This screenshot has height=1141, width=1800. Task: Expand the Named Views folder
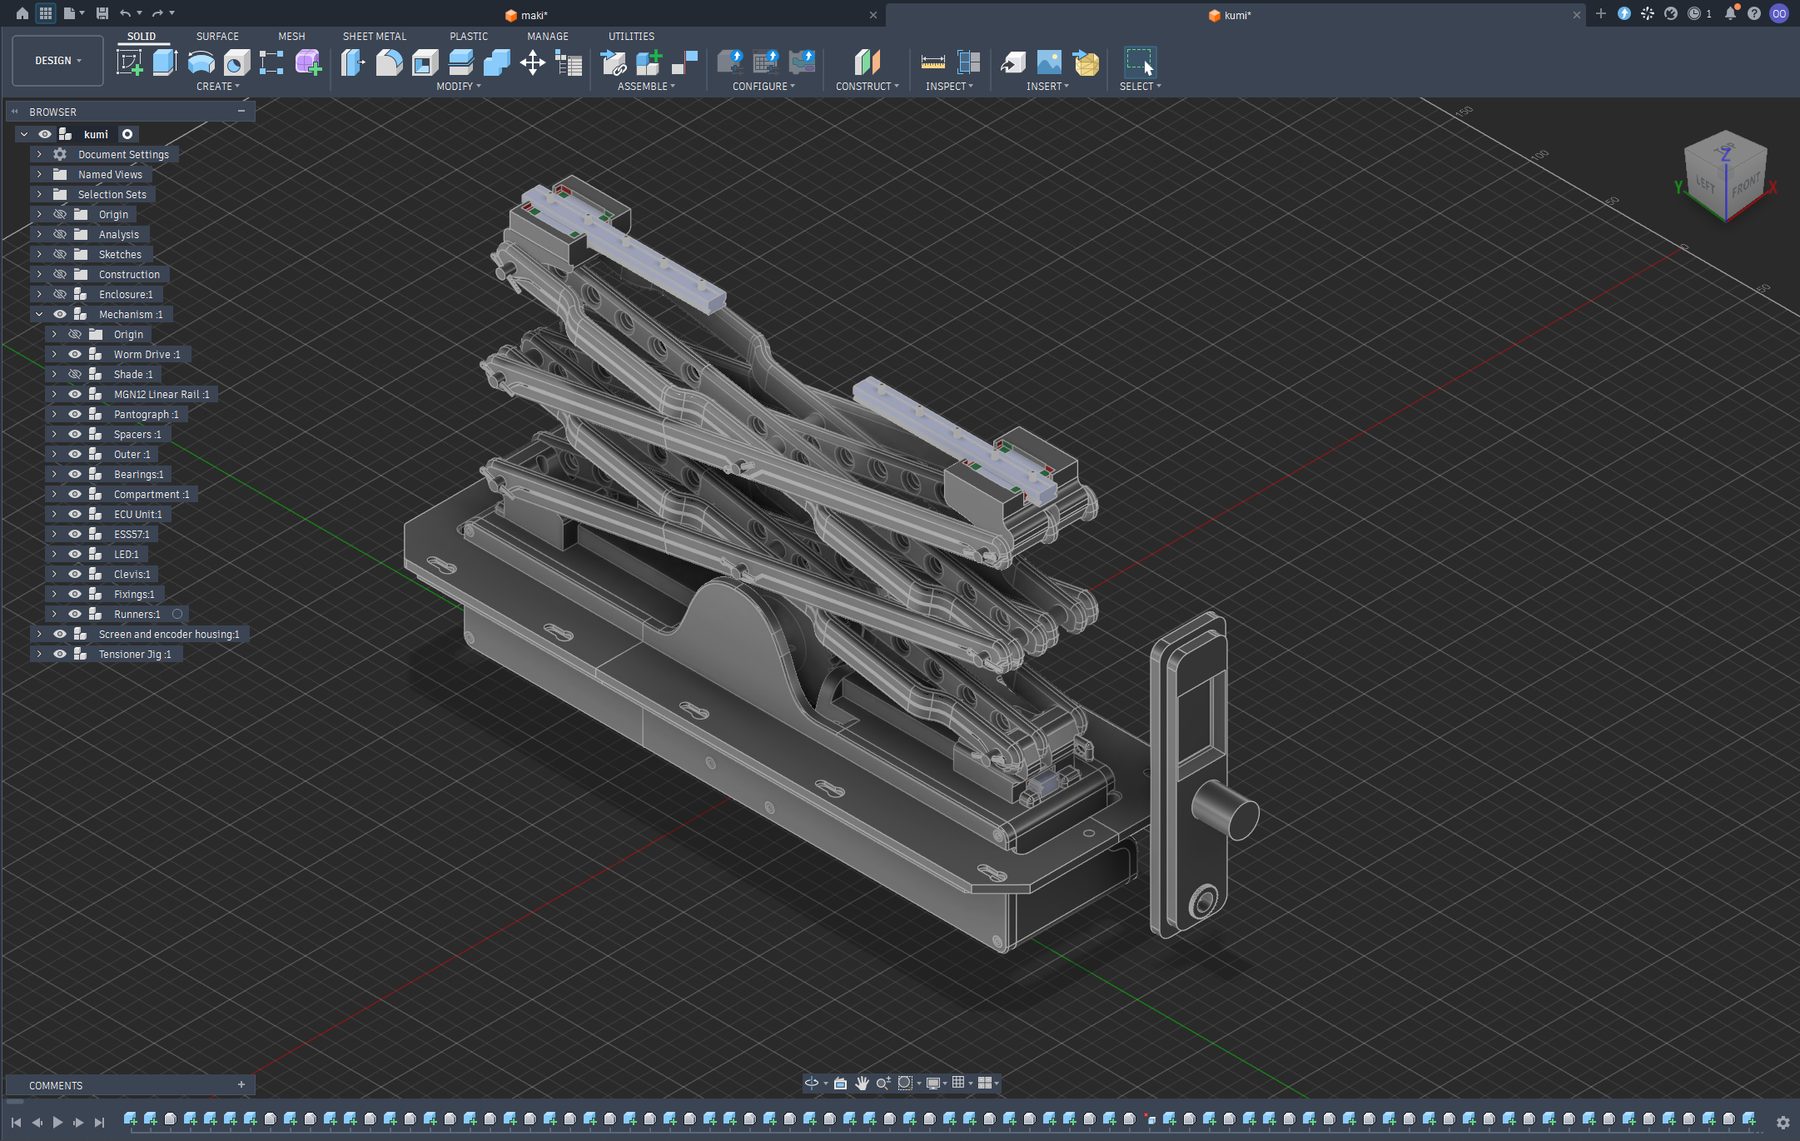(39, 174)
